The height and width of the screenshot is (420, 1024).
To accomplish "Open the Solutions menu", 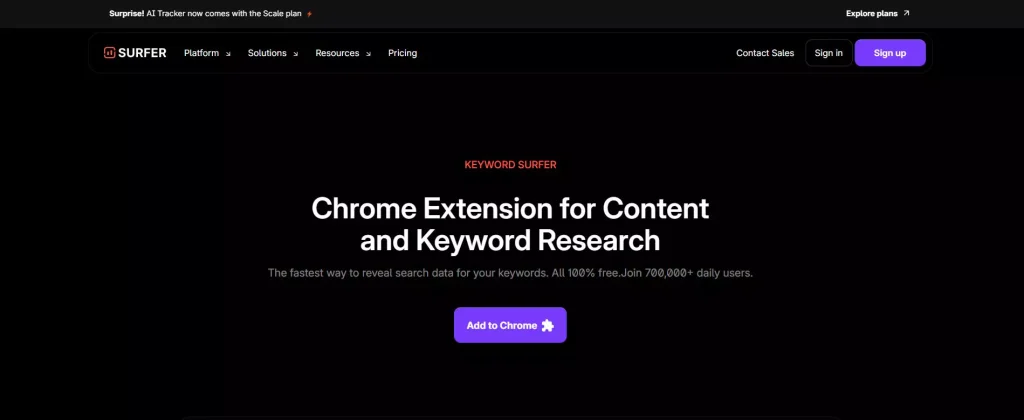I will pos(267,53).
